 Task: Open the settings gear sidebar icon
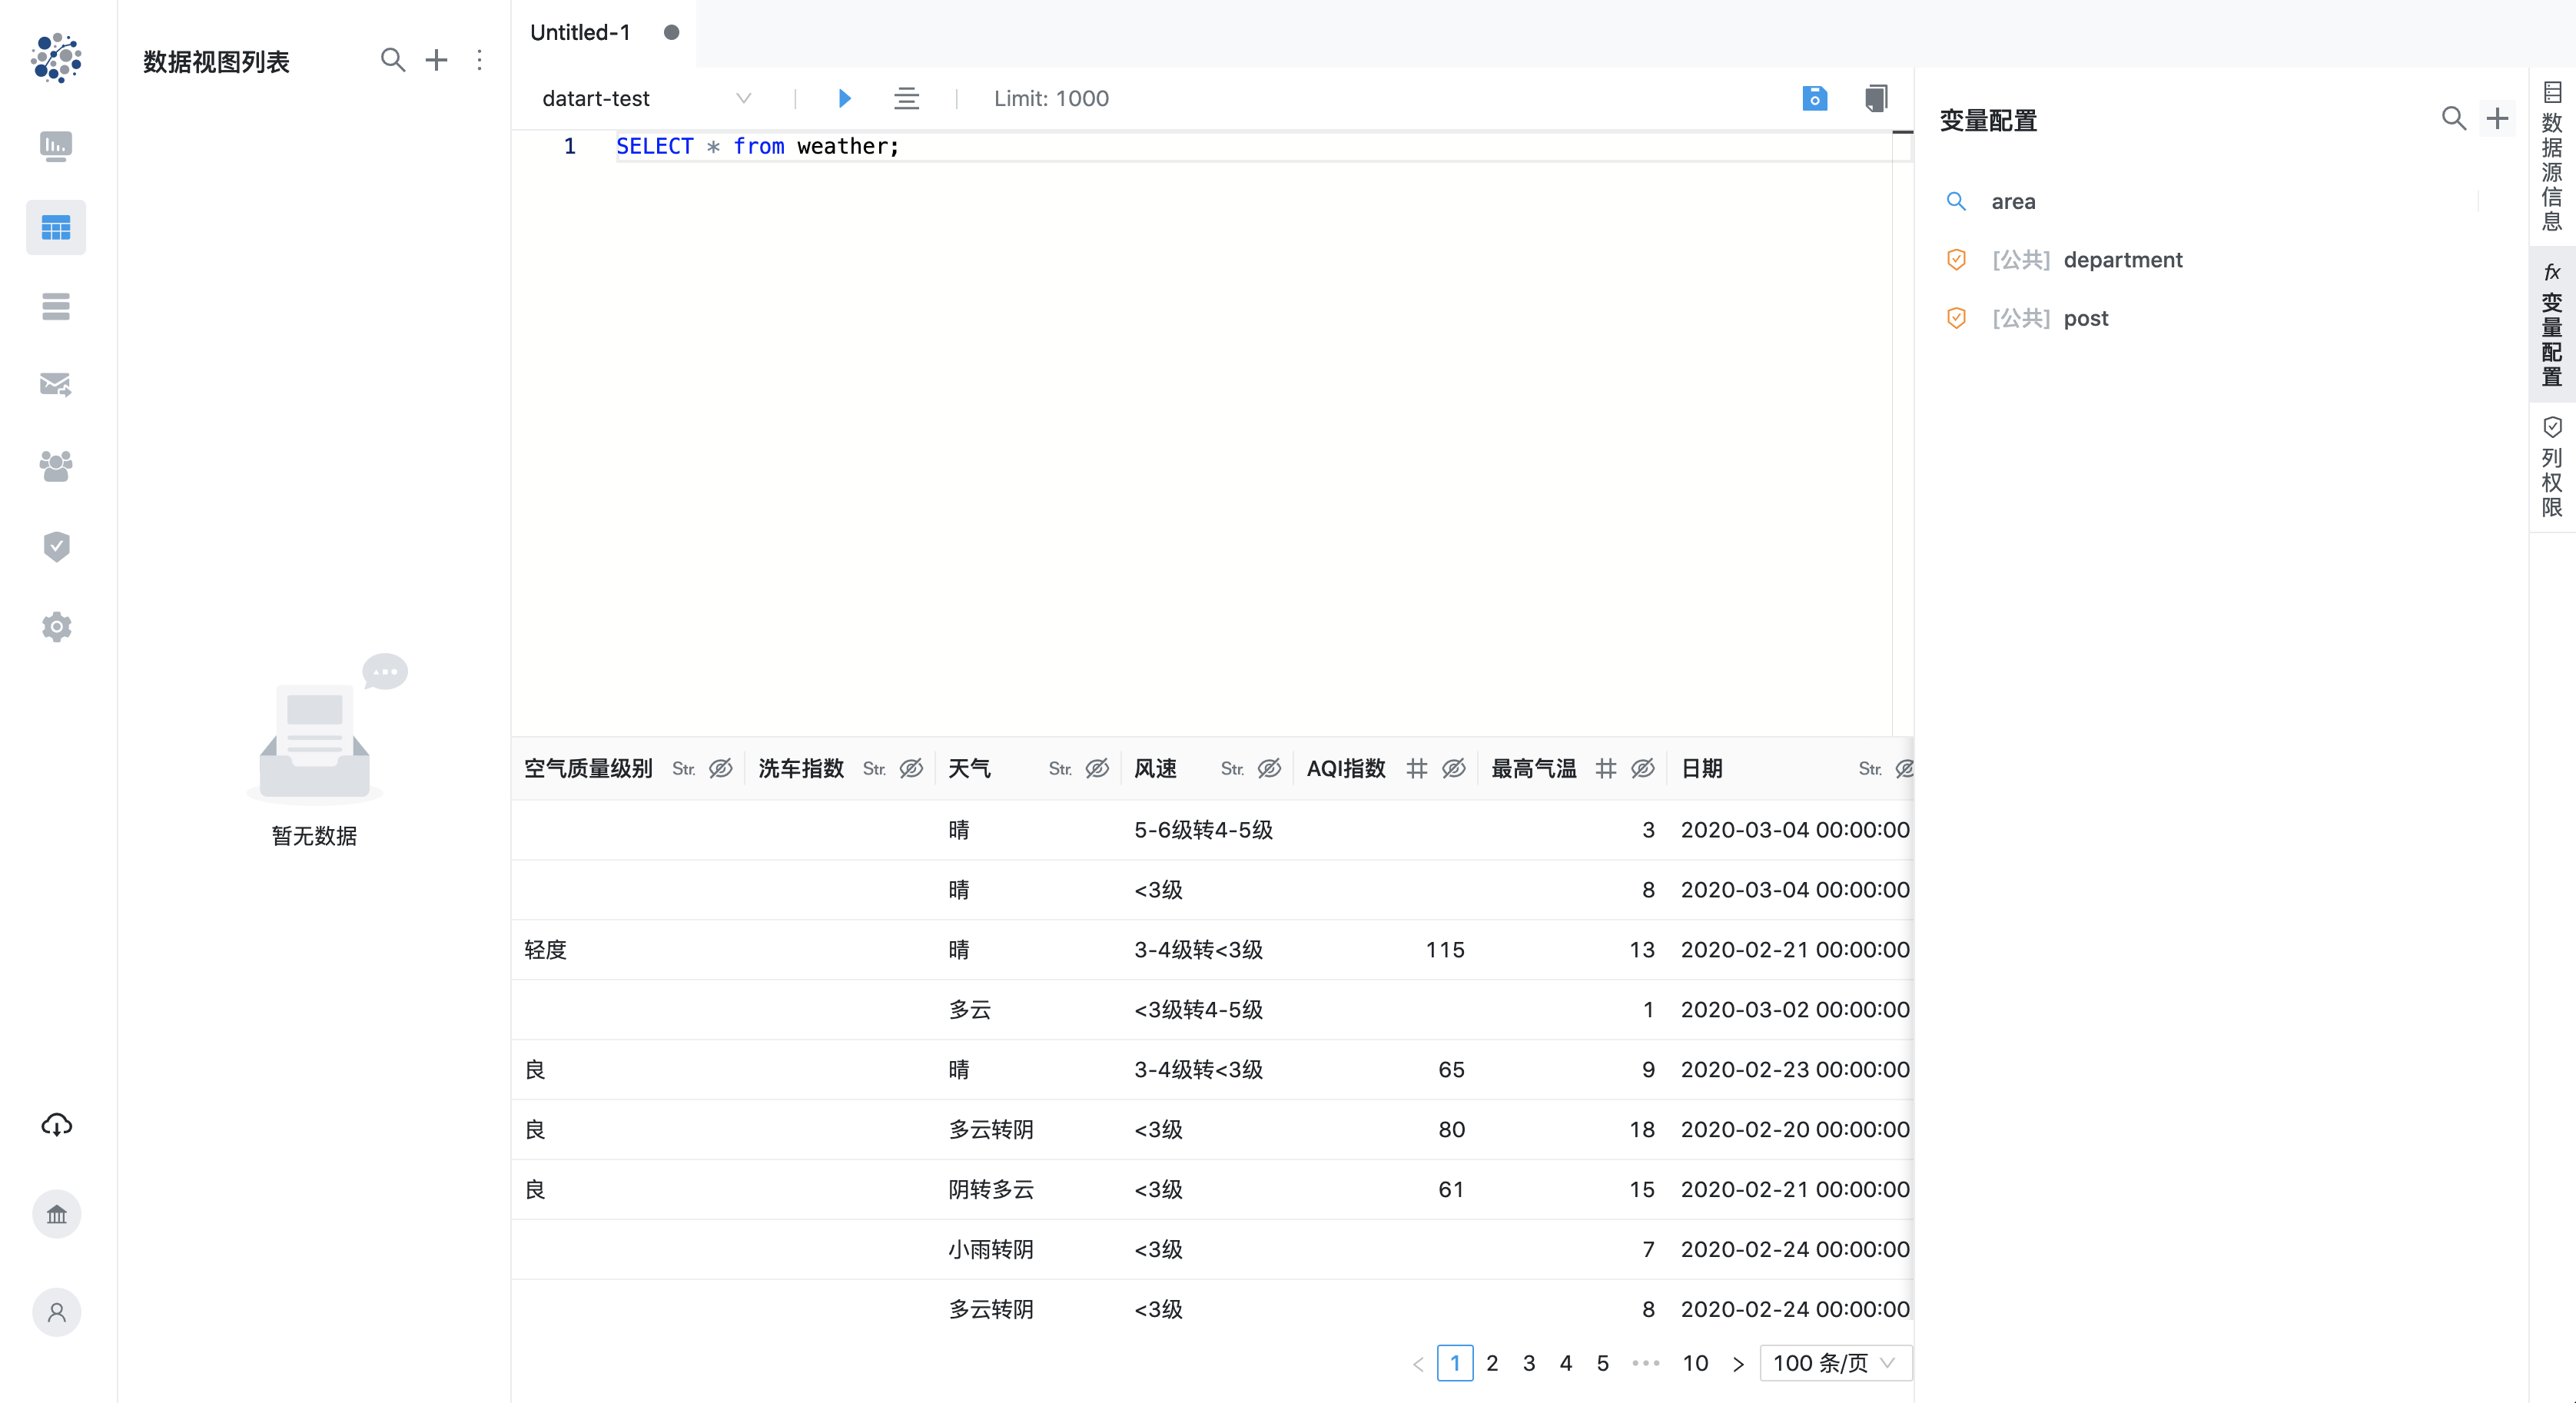pos(56,627)
